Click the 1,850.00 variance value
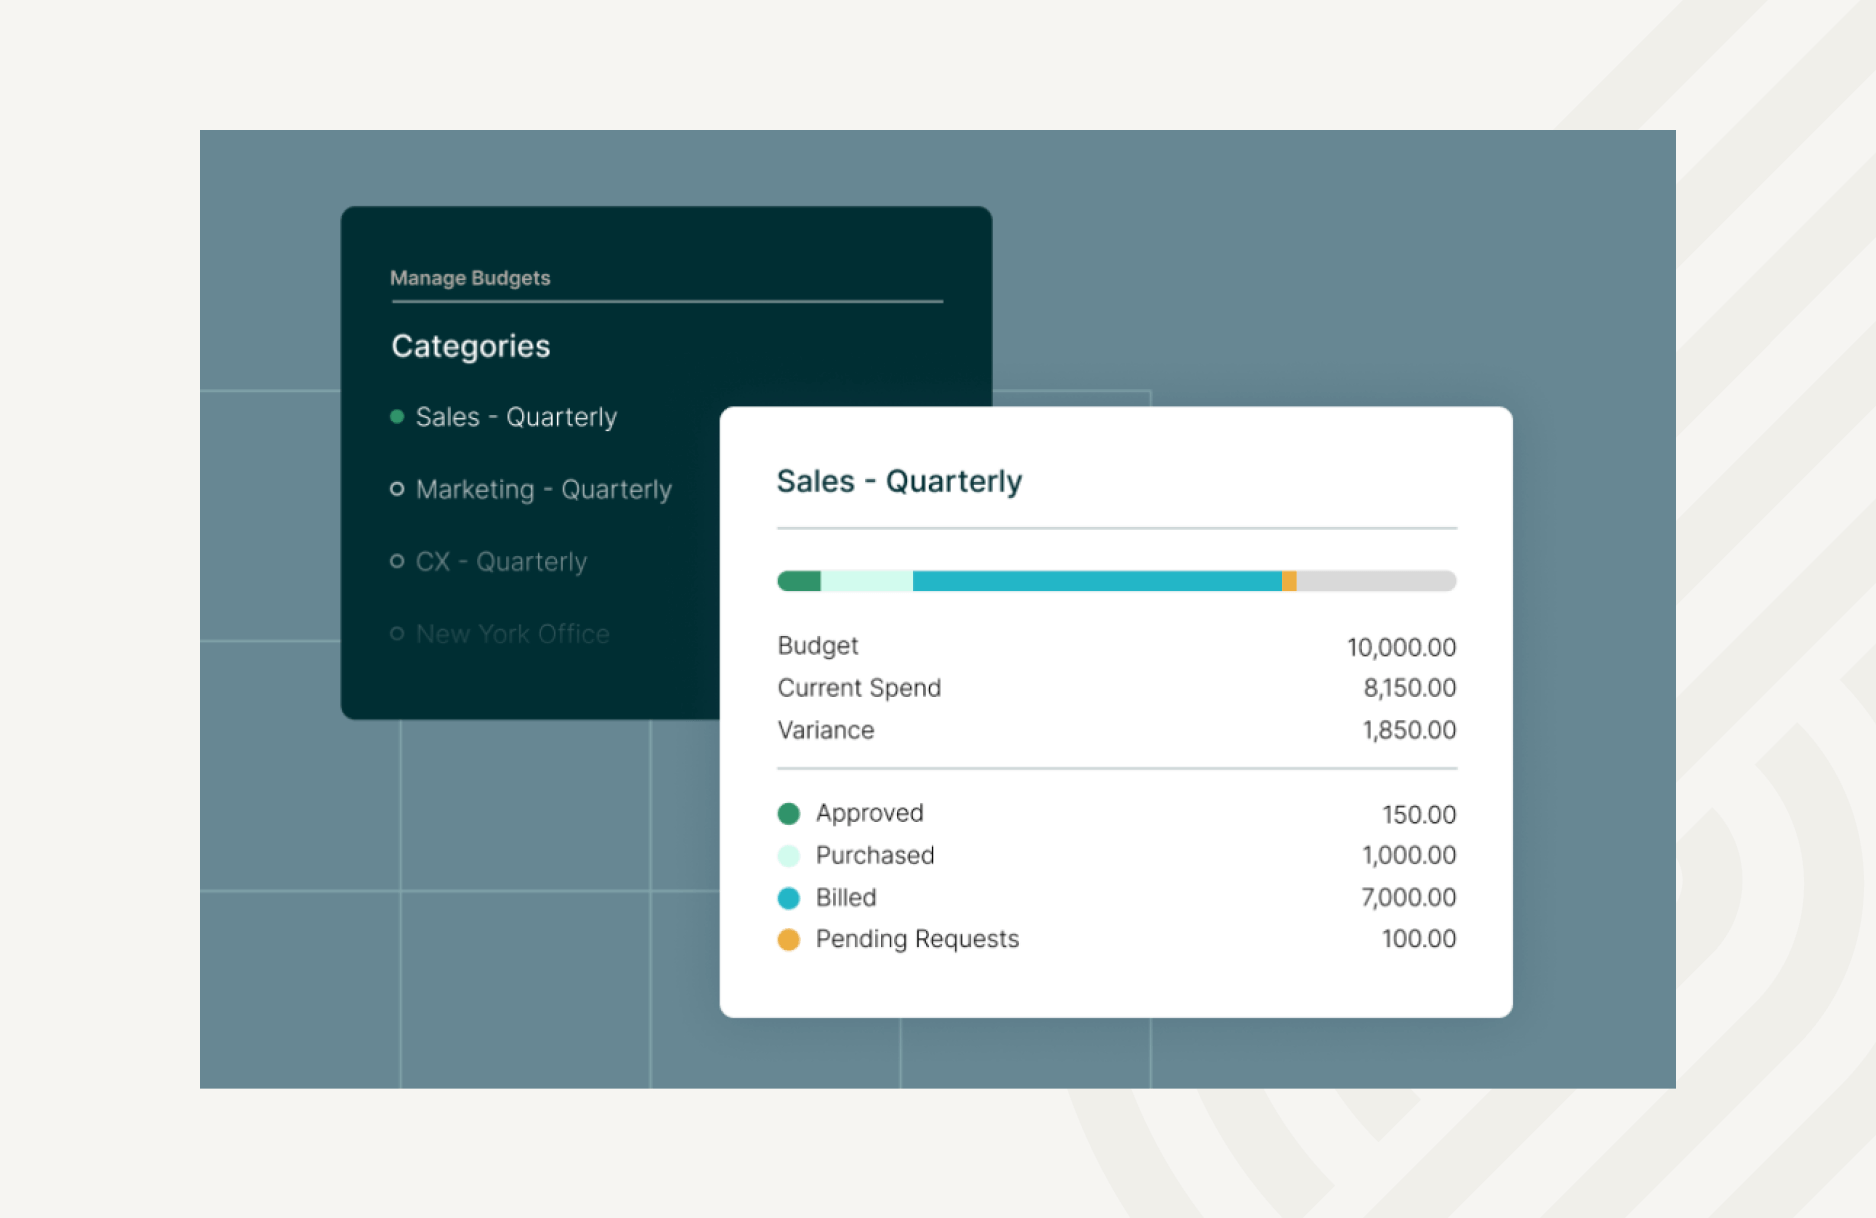The width and height of the screenshot is (1876, 1218). click(x=1409, y=730)
